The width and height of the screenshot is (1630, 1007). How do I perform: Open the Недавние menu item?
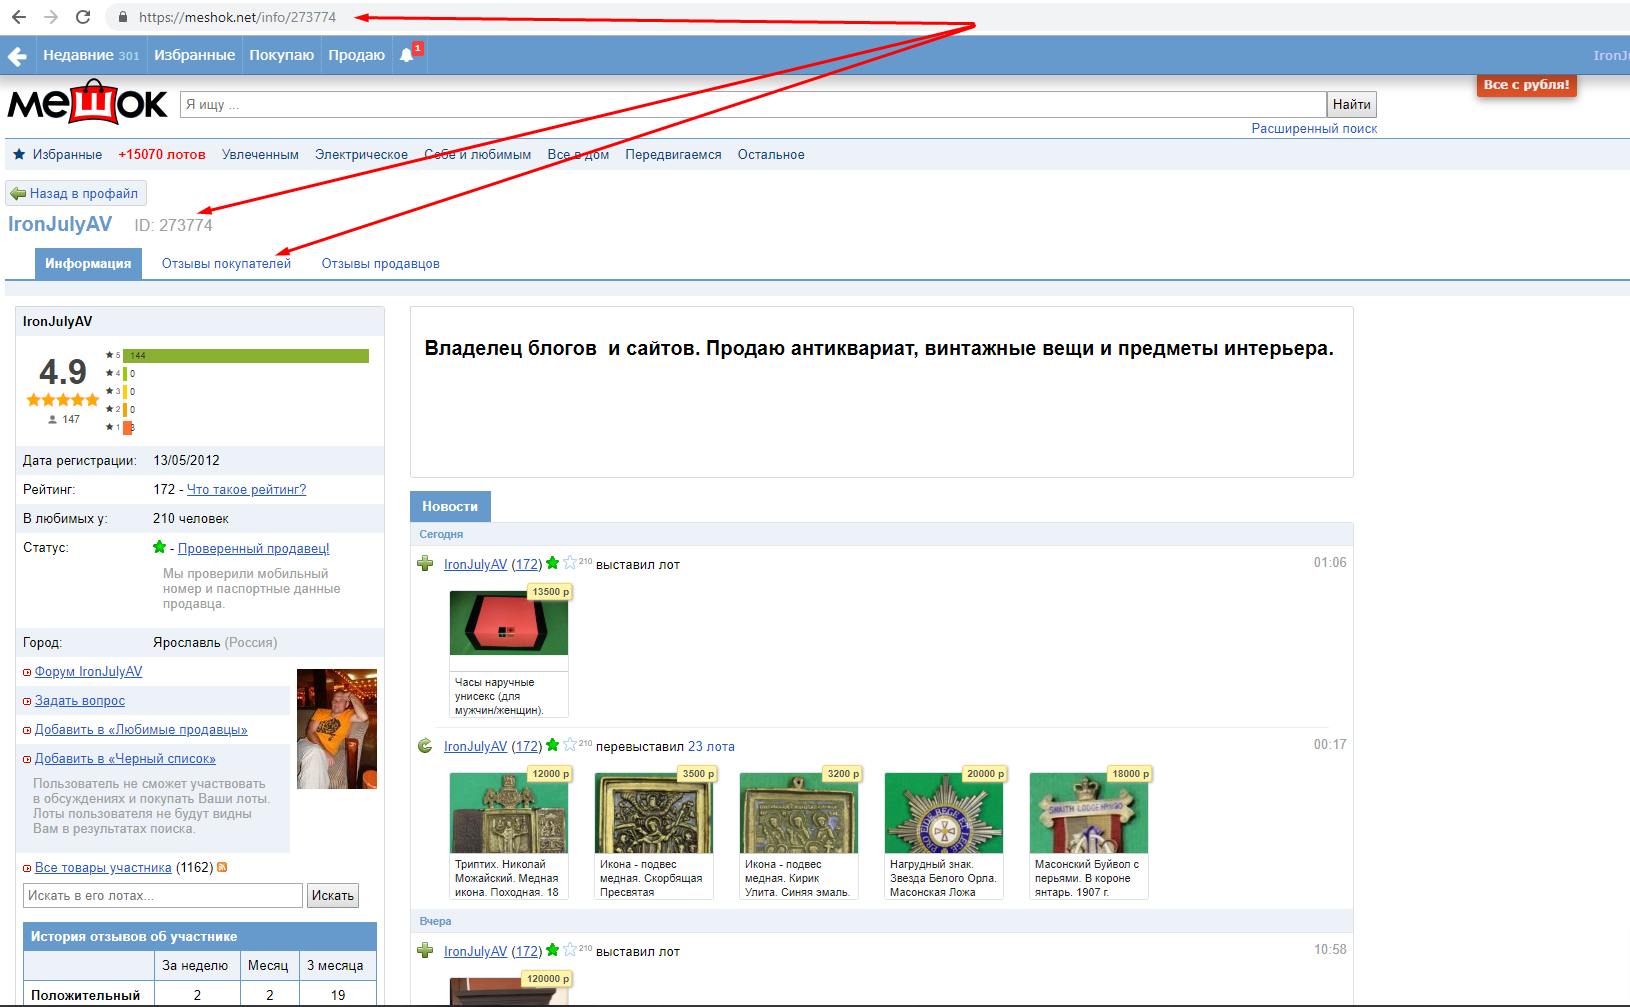click(x=91, y=55)
